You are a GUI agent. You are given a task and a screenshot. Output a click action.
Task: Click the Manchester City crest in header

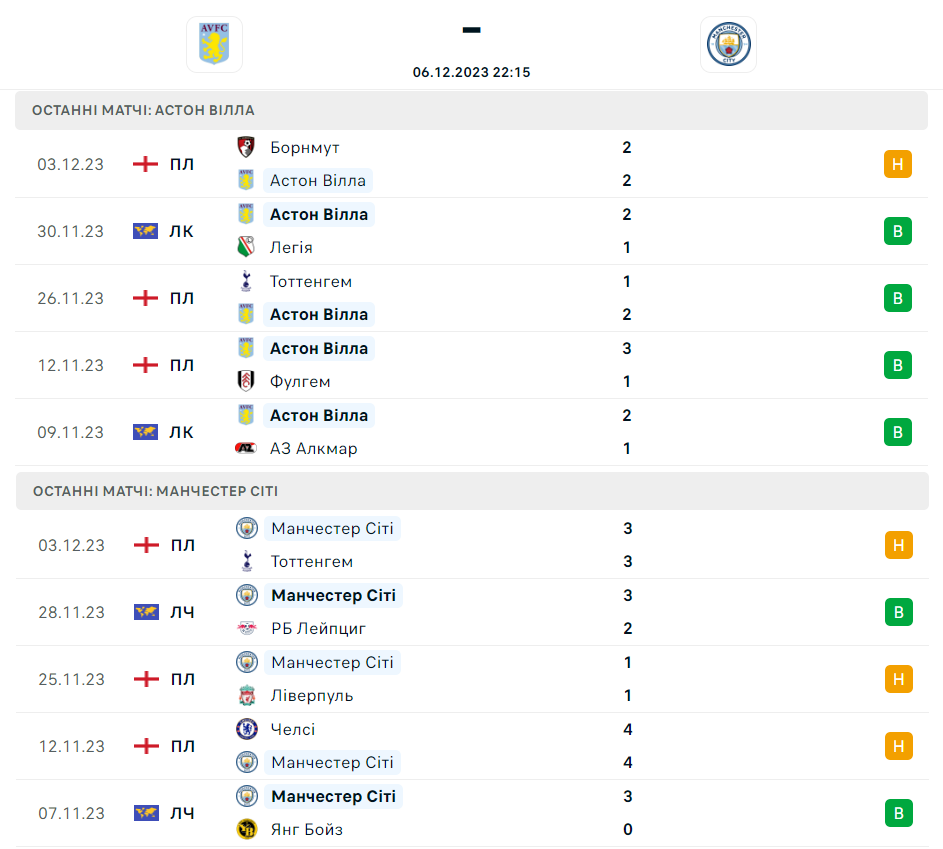pyautogui.click(x=728, y=45)
